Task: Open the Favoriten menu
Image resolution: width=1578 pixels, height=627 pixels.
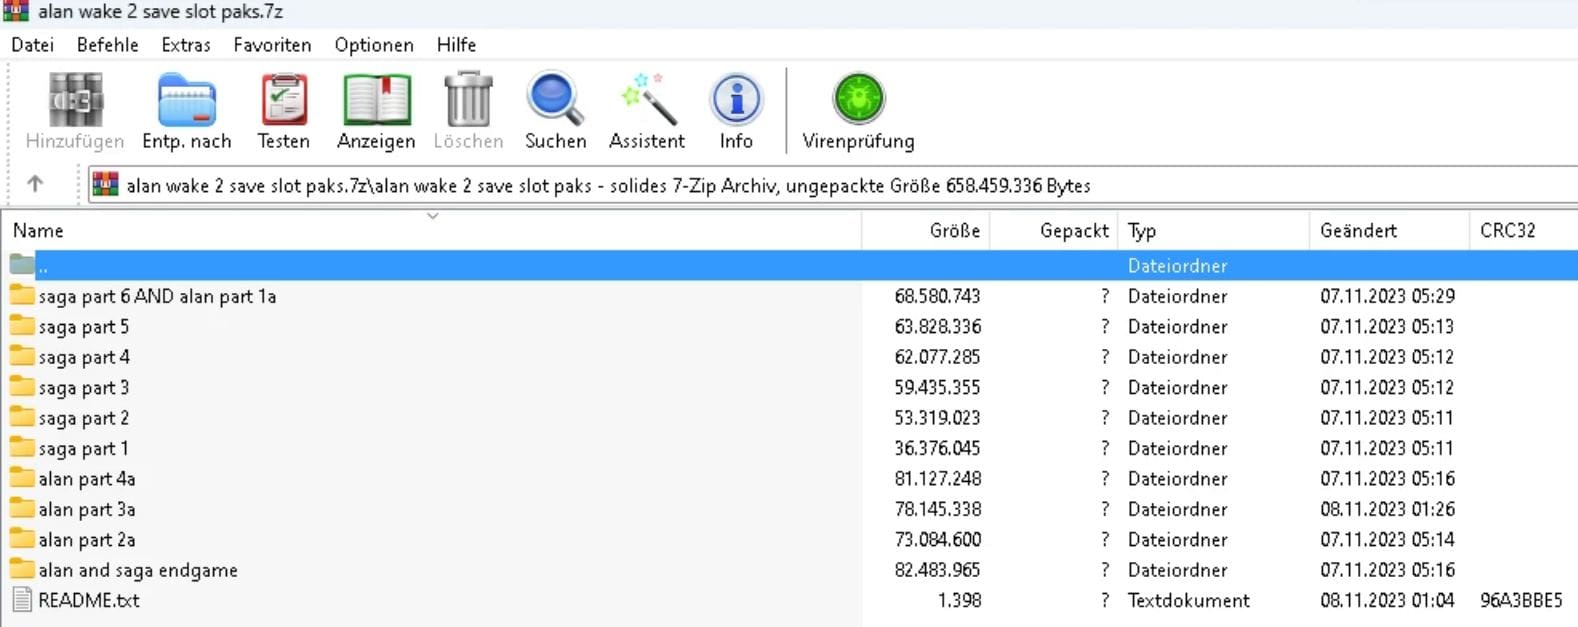Action: [272, 45]
